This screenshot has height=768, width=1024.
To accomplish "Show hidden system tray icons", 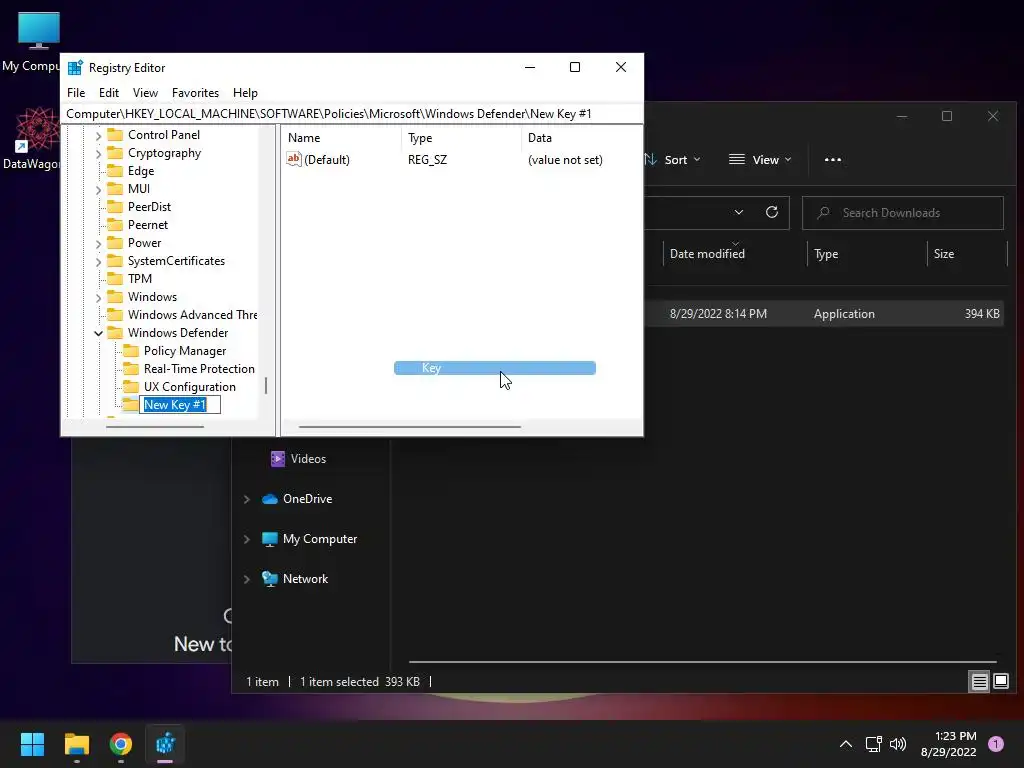I will point(846,744).
